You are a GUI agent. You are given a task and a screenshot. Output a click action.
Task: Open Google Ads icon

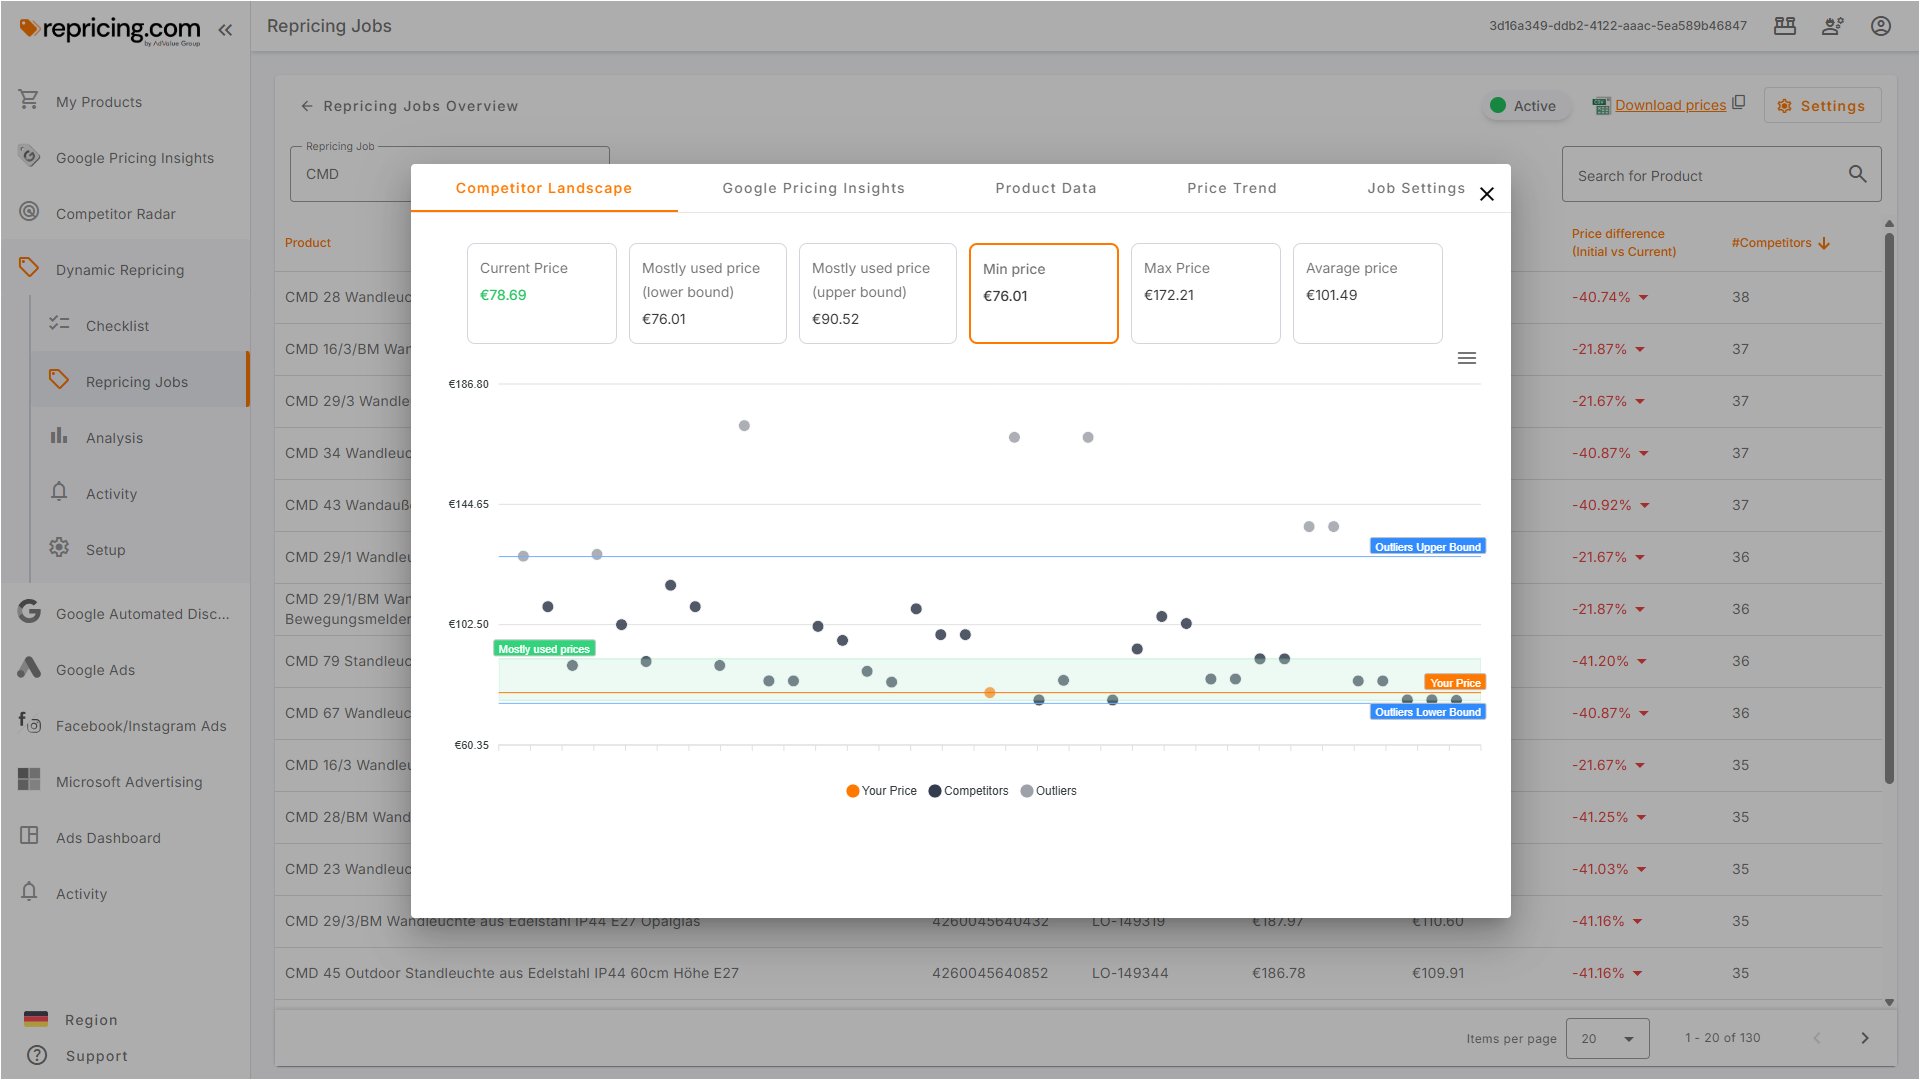(x=29, y=668)
